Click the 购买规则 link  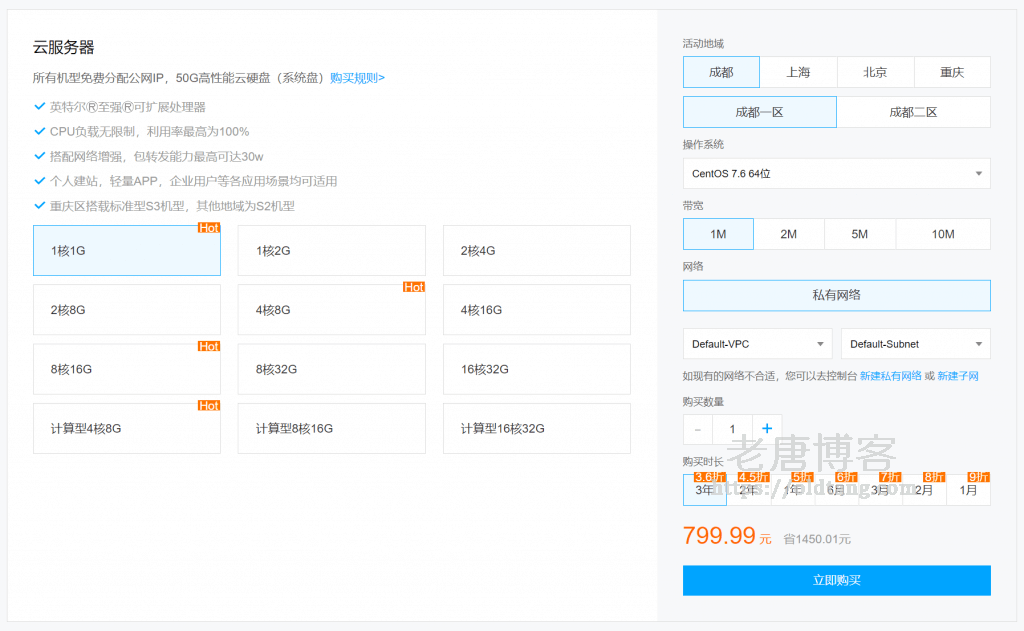click(355, 77)
